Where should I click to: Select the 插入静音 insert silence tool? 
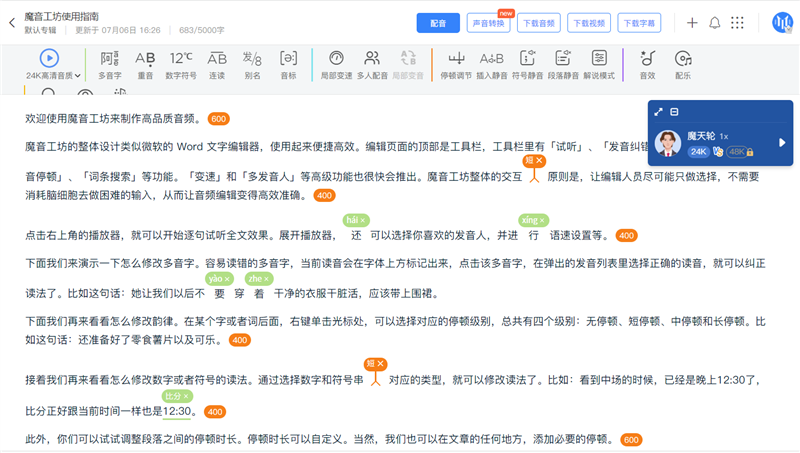click(x=491, y=64)
